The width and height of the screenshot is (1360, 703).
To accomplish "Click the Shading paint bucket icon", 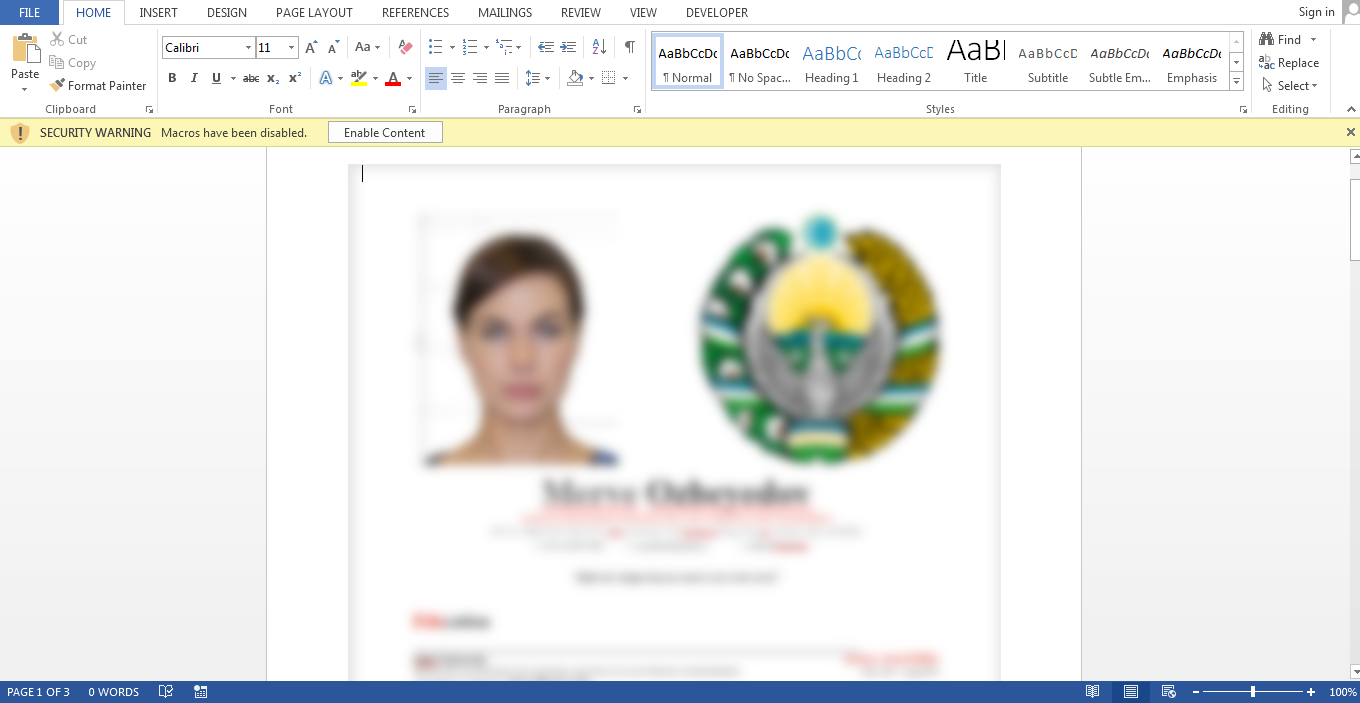I will click(575, 78).
